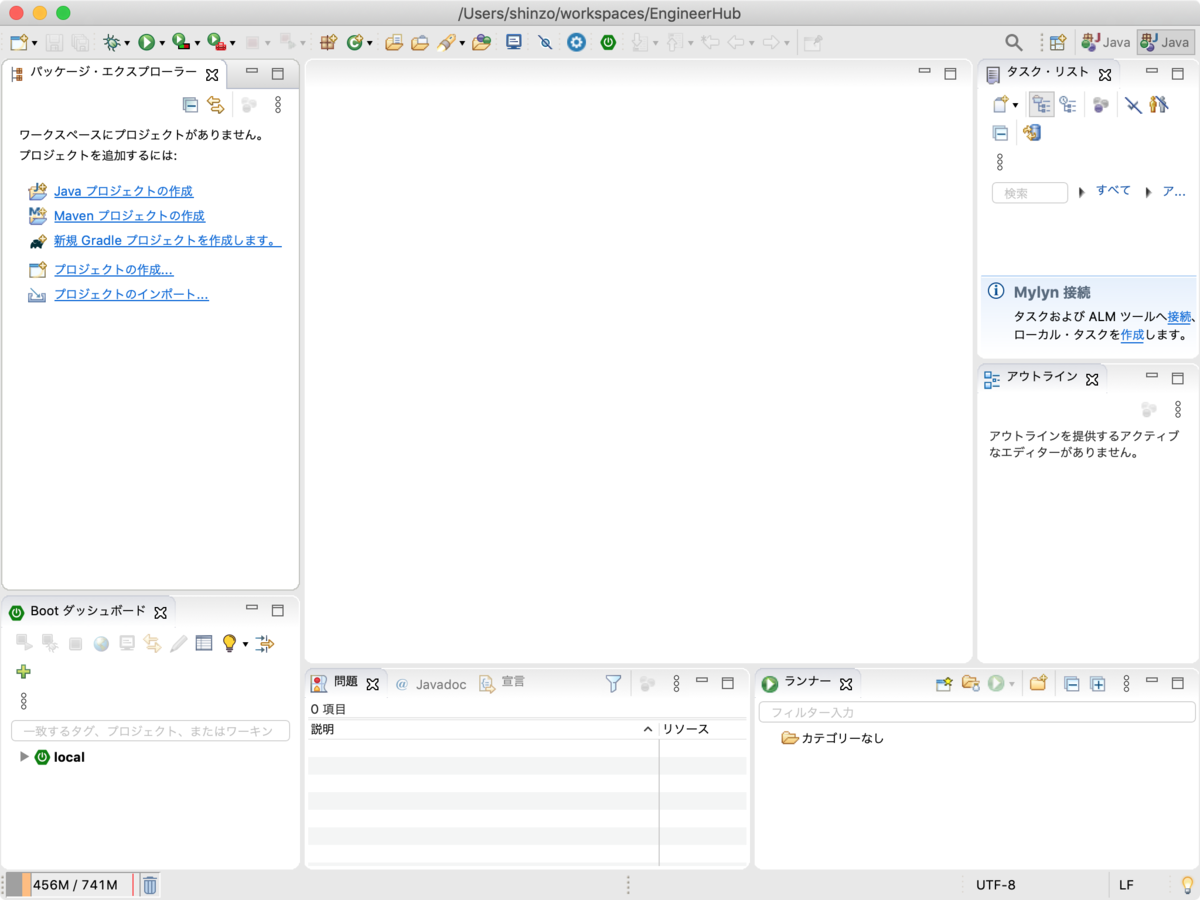Open Package Explorer view menu dots
The width and height of the screenshot is (1200, 900).
278,105
